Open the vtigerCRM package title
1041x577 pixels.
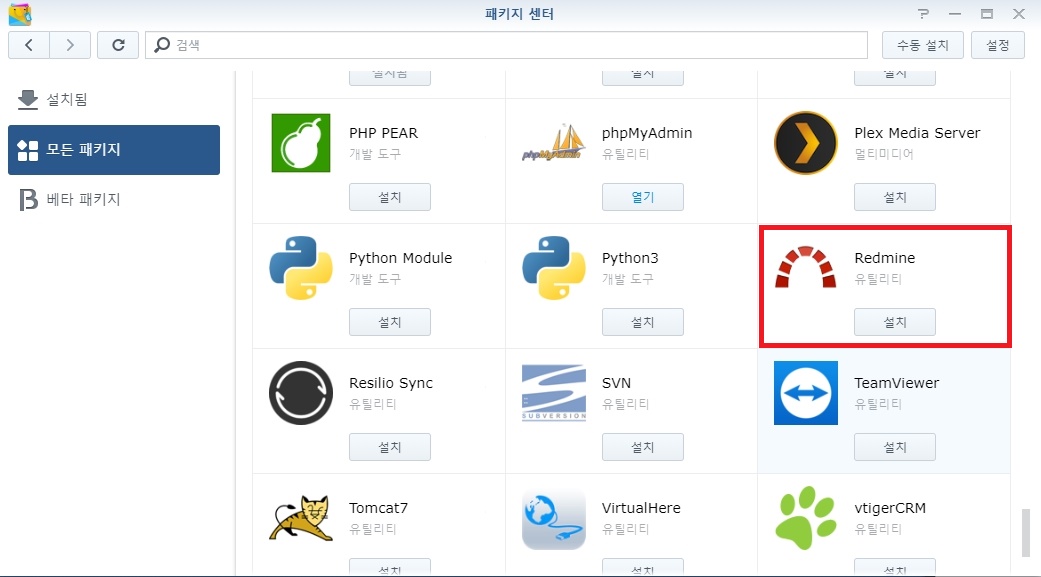click(890, 508)
